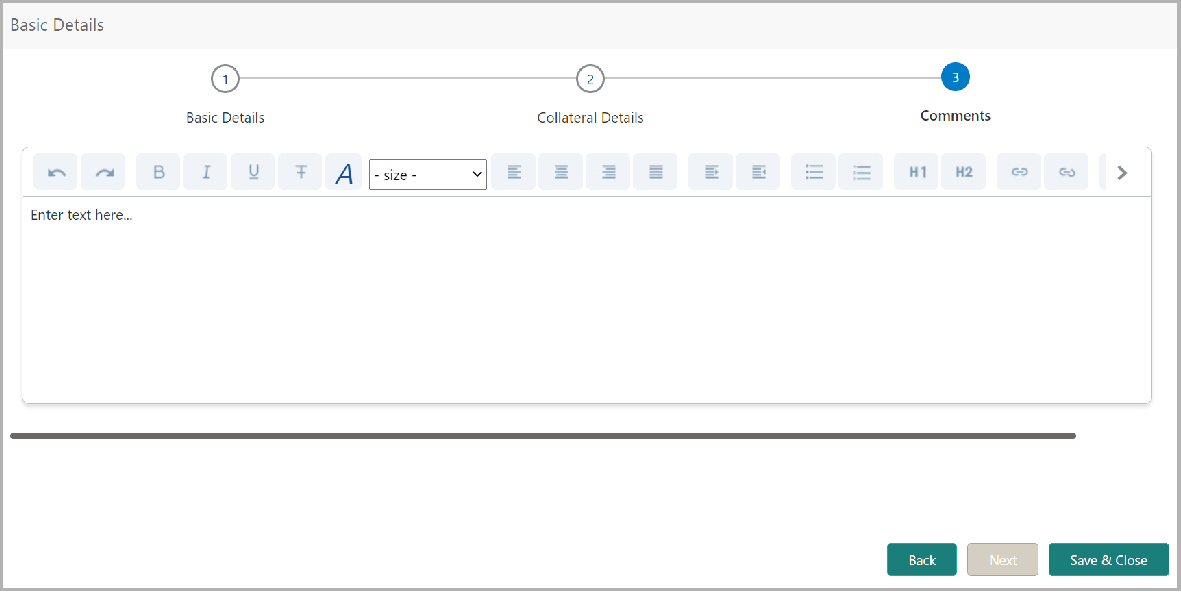Apply strikethrough formatting
This screenshot has height=592, width=1181.
coord(300,171)
